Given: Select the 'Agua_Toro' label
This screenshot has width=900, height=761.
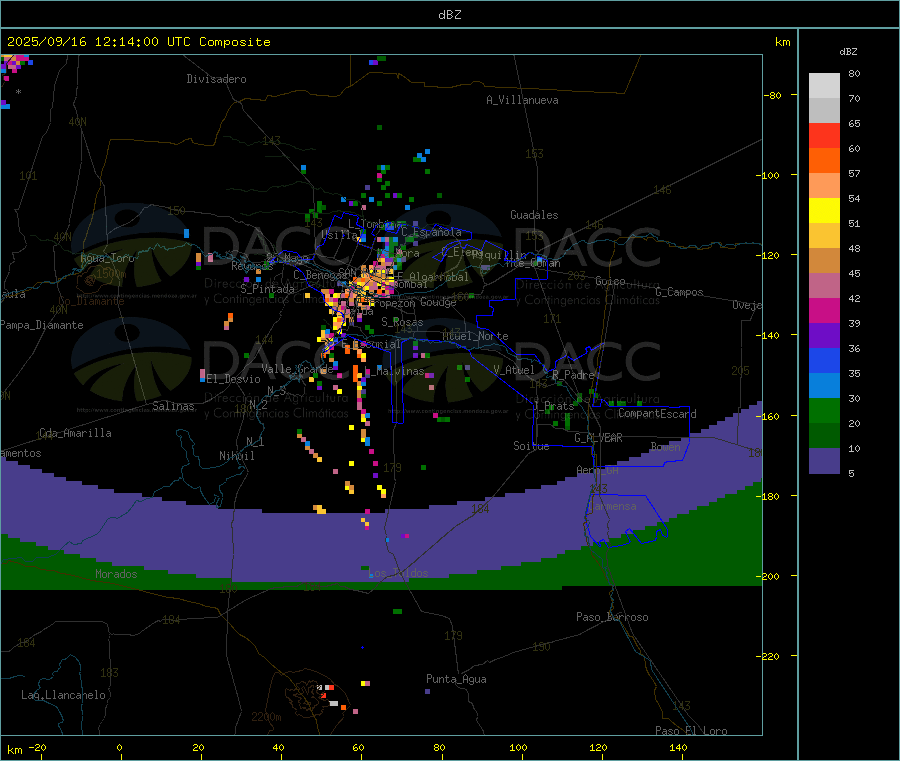Looking at the screenshot, I should point(107,258).
